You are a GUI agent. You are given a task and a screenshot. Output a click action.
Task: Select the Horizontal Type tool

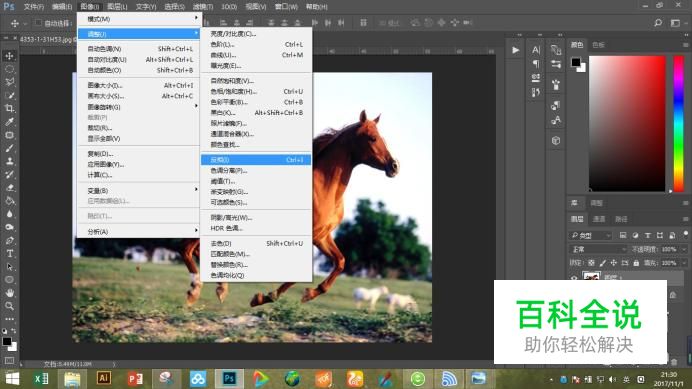pos(9,253)
